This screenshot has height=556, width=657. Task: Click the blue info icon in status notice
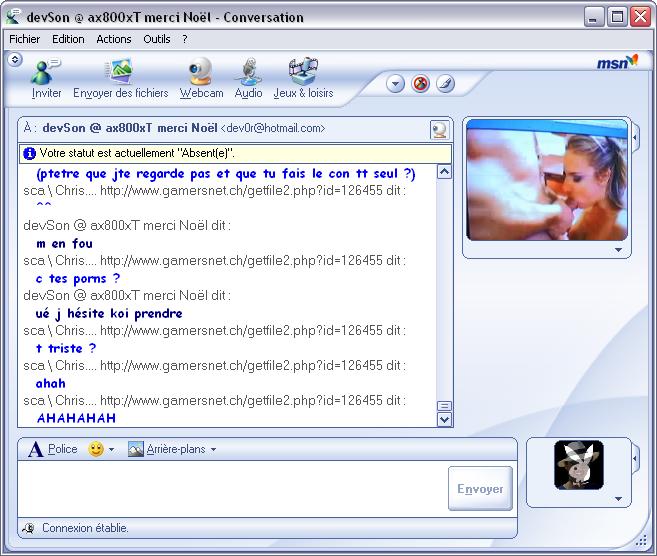29,153
